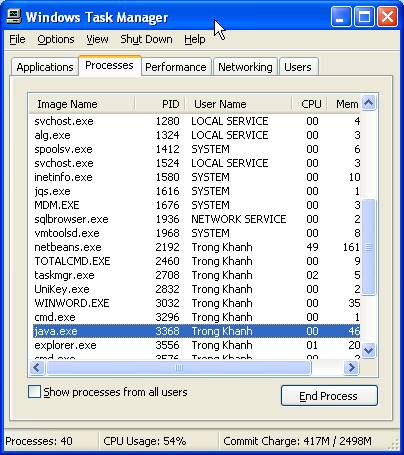This screenshot has height=455, width=404.
Task: Select the taskmgr.exe process
Action: point(197,275)
